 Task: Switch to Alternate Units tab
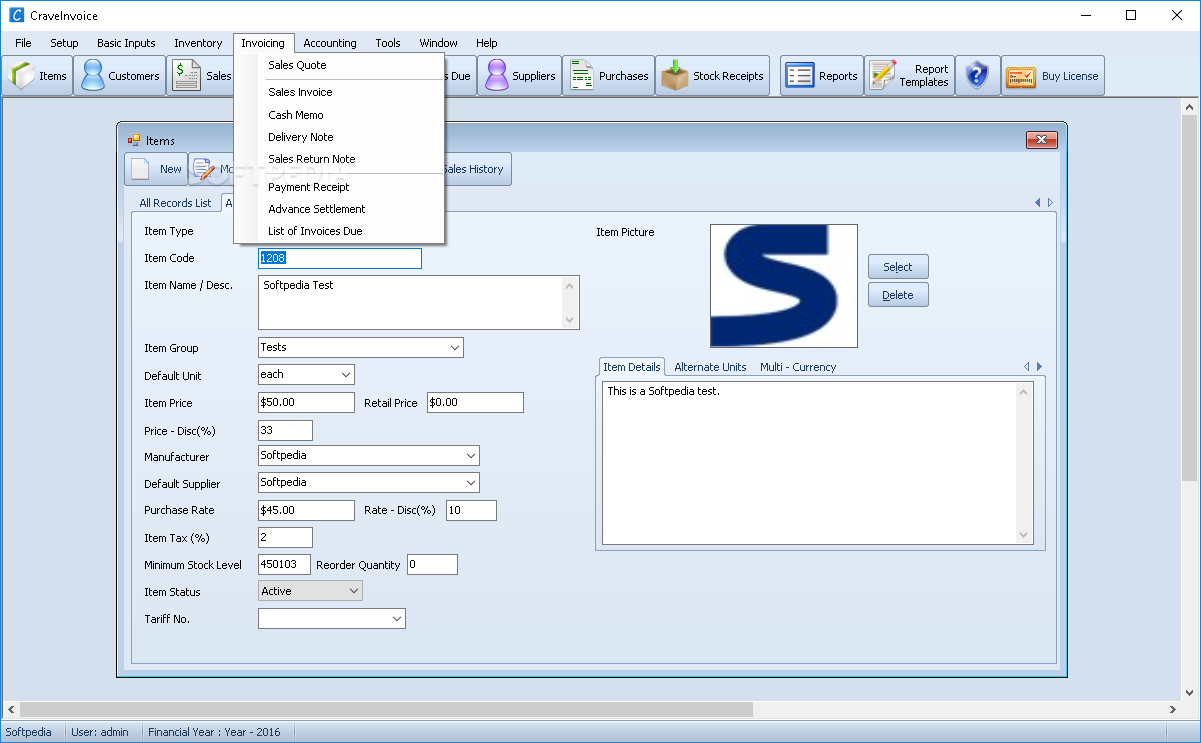[x=710, y=367]
